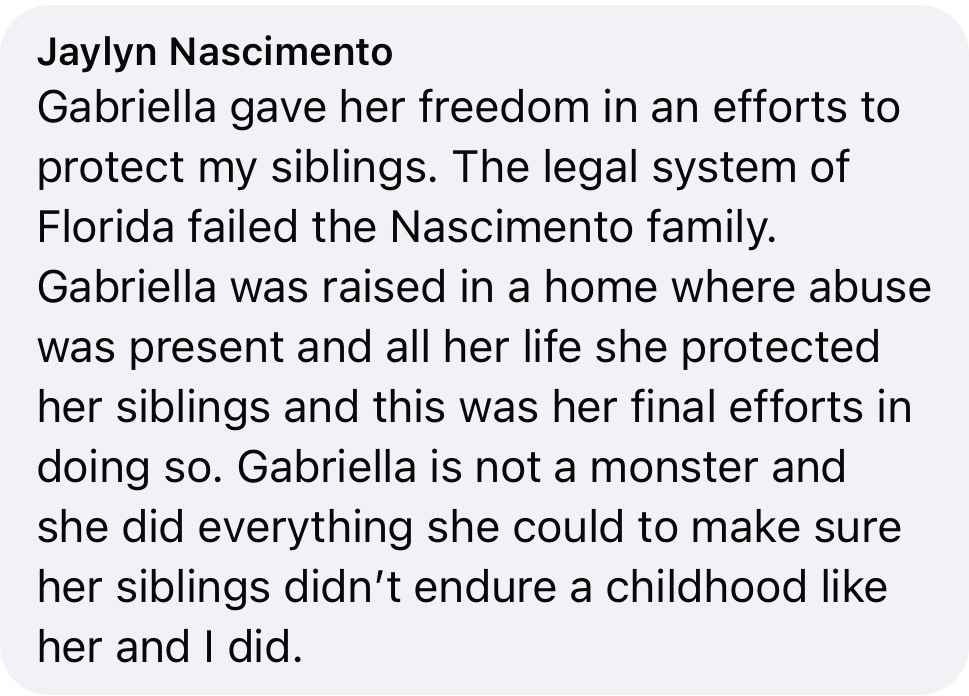Screen dimensions: 969x696
Task: Click the word "abuse" in the comment
Action: (x=870, y=286)
